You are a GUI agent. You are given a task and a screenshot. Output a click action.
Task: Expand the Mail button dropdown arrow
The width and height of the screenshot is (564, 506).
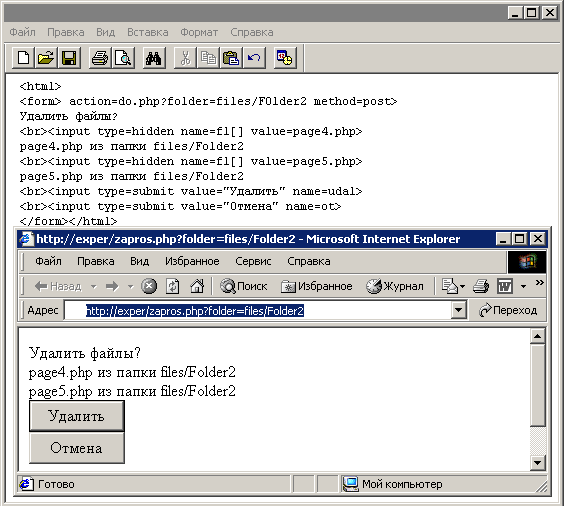point(463,287)
